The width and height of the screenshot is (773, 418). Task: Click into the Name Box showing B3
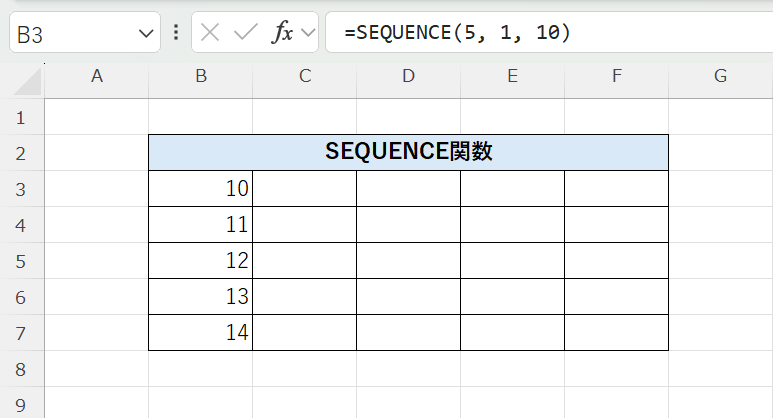(x=70, y=34)
